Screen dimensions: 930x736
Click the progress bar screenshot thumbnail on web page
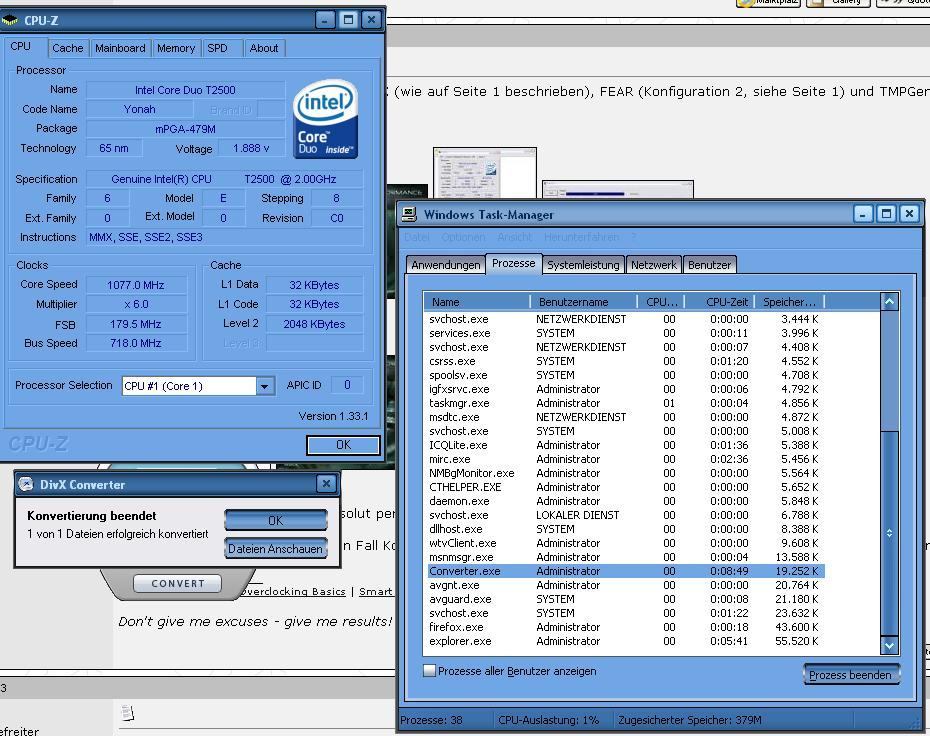coord(617,190)
